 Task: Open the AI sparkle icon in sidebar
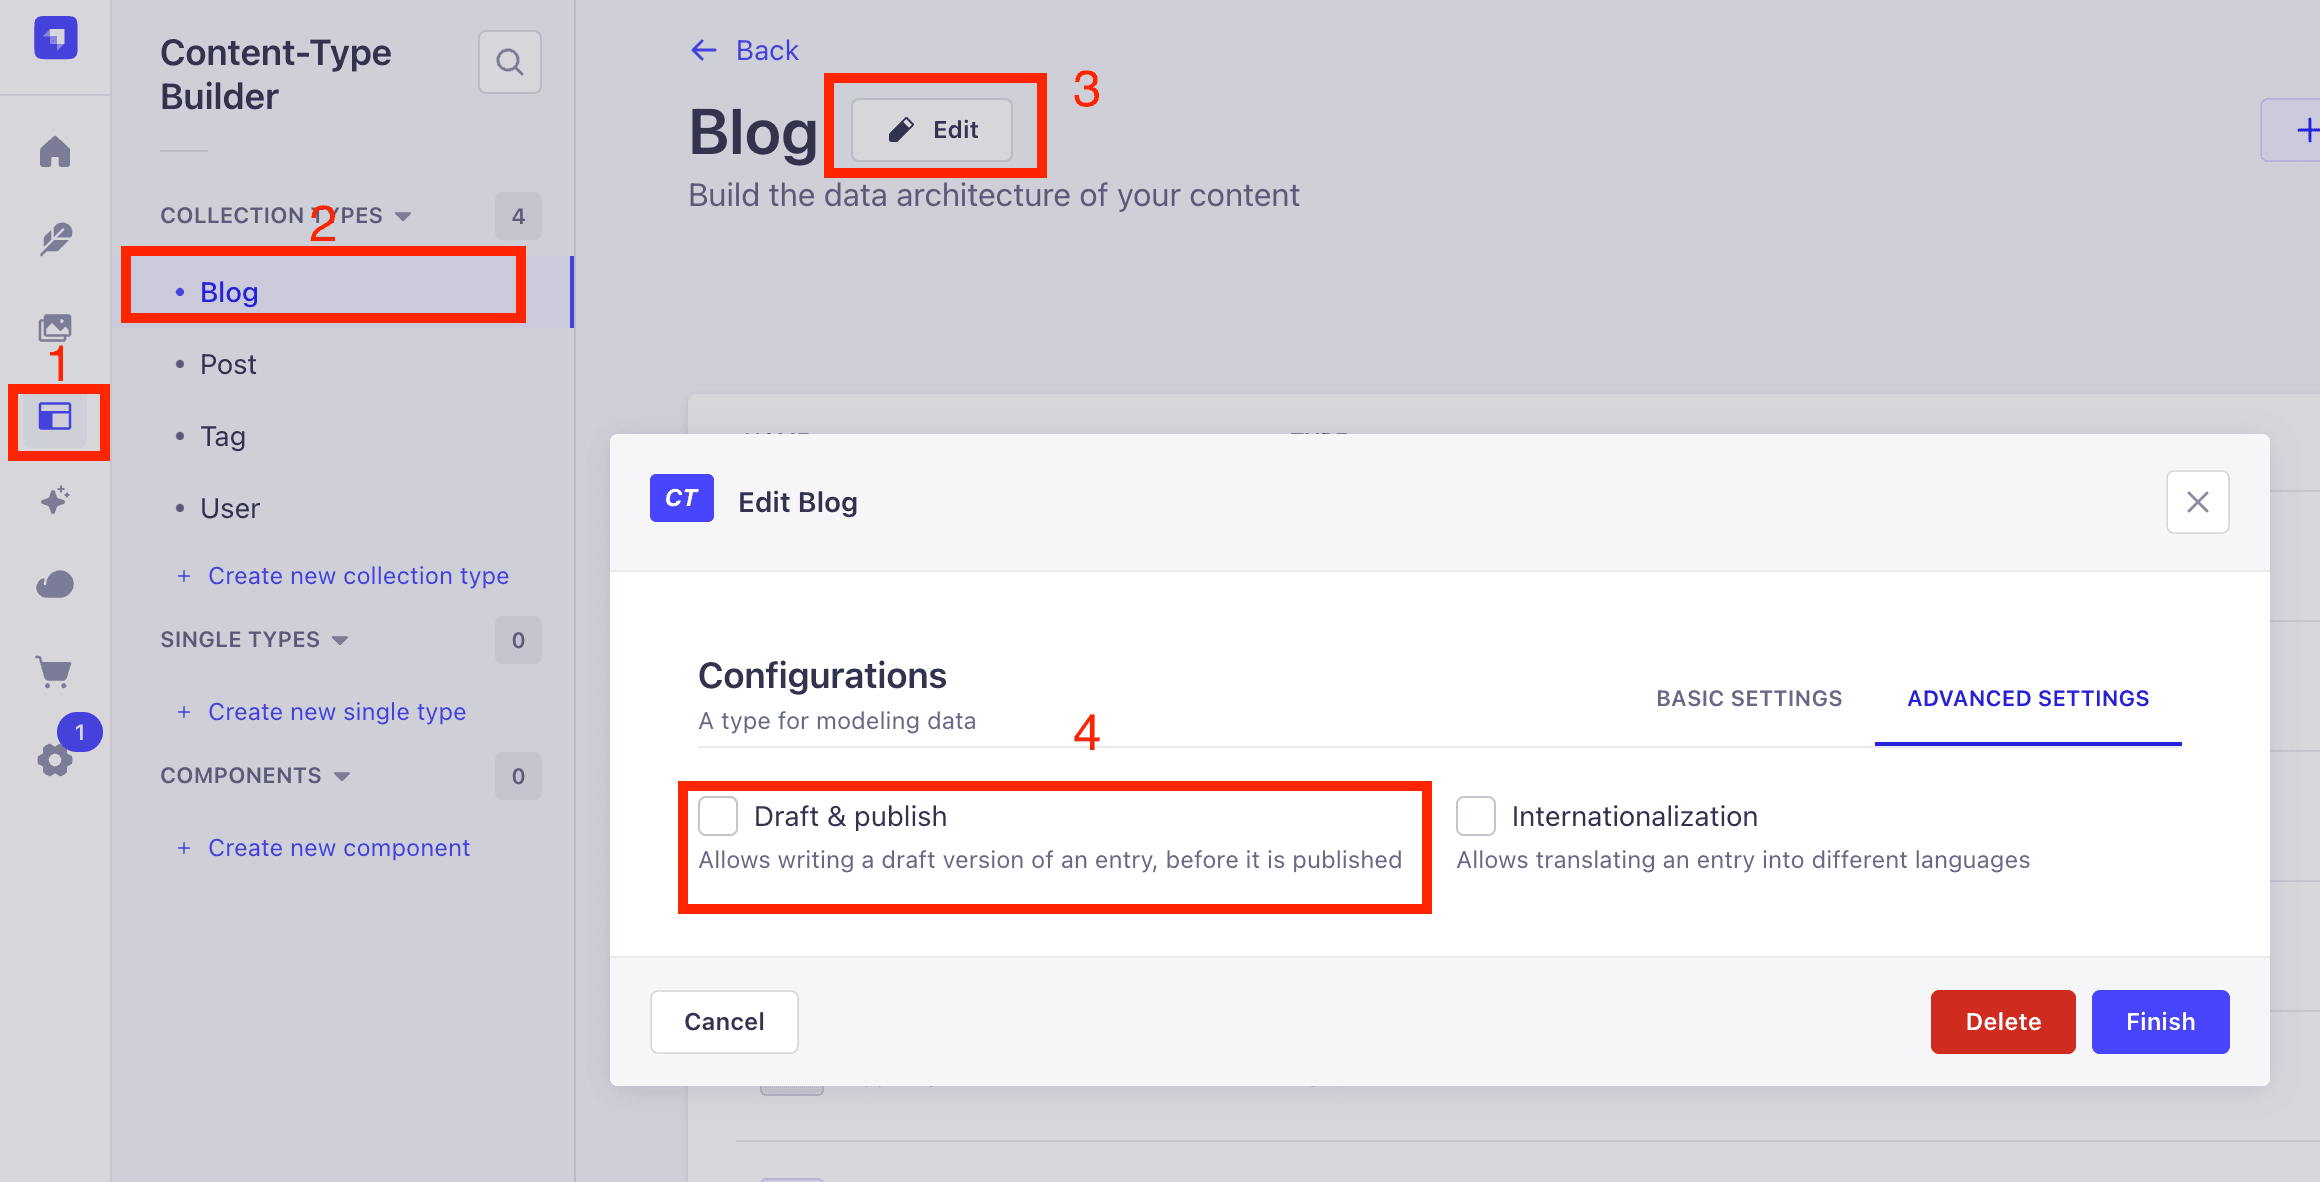click(55, 500)
